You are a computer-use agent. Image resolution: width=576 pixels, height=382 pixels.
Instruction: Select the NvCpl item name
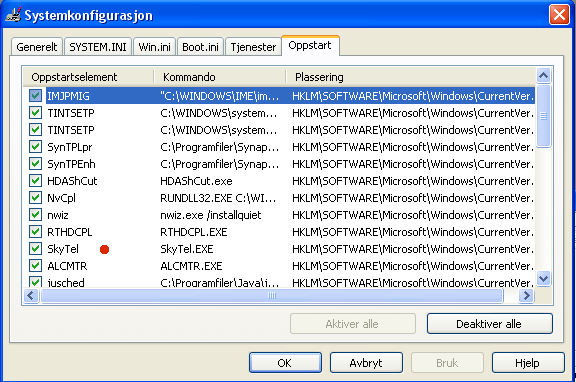(61, 198)
